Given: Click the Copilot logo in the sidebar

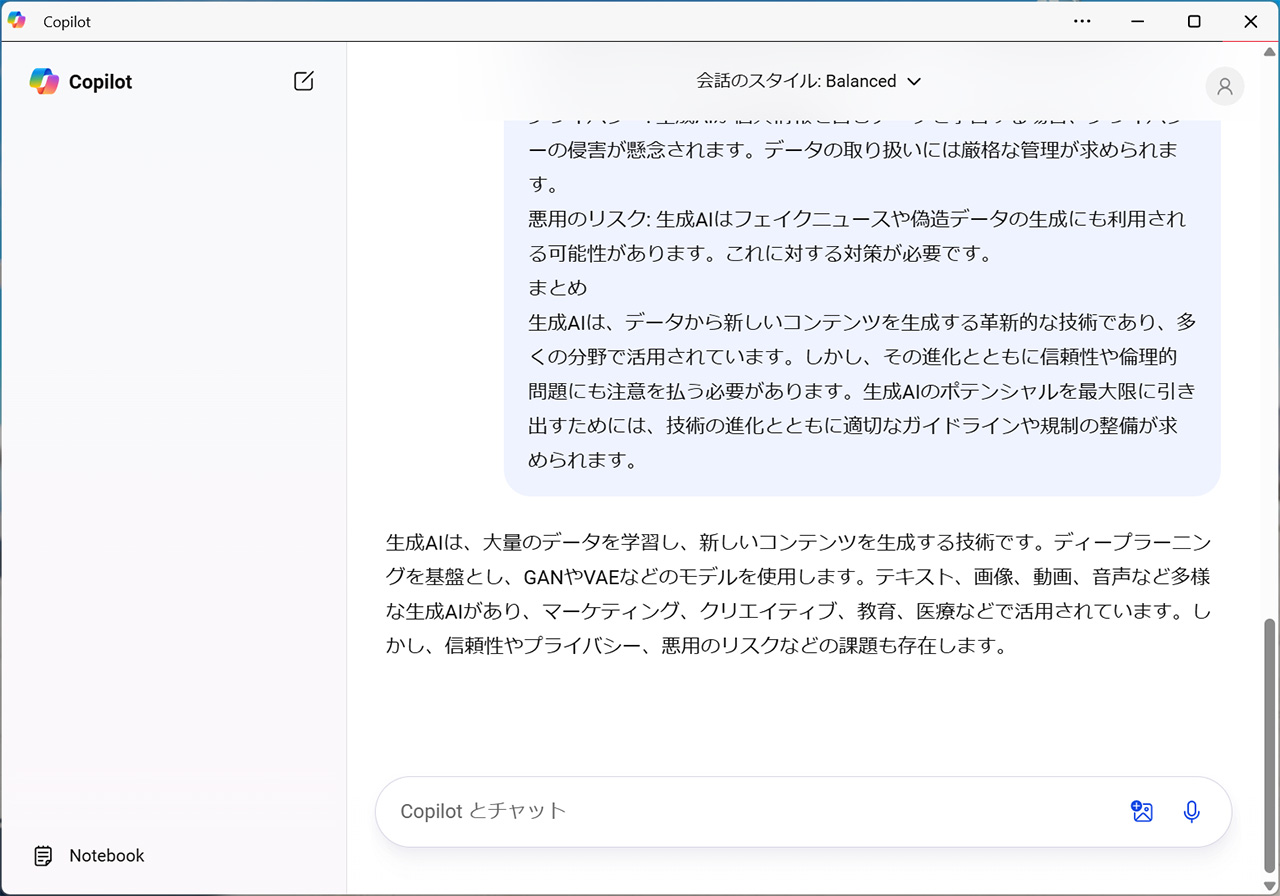Looking at the screenshot, I should (x=44, y=82).
